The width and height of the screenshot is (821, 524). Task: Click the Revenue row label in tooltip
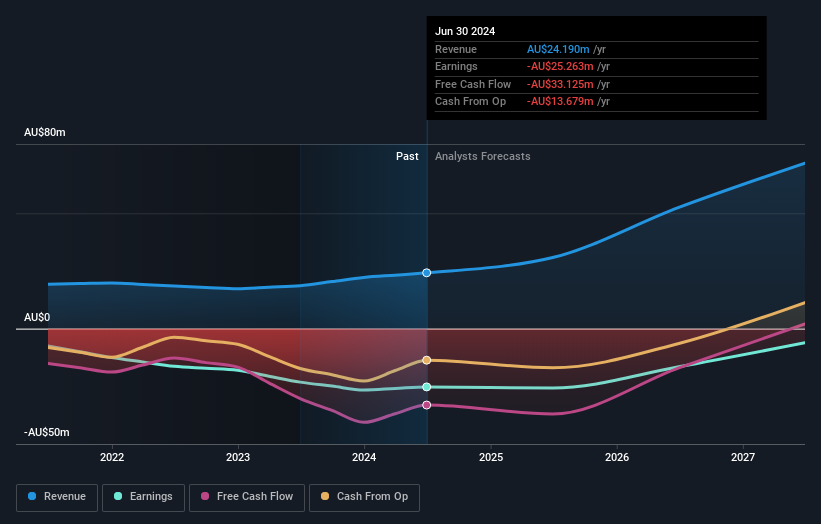[x=456, y=49]
